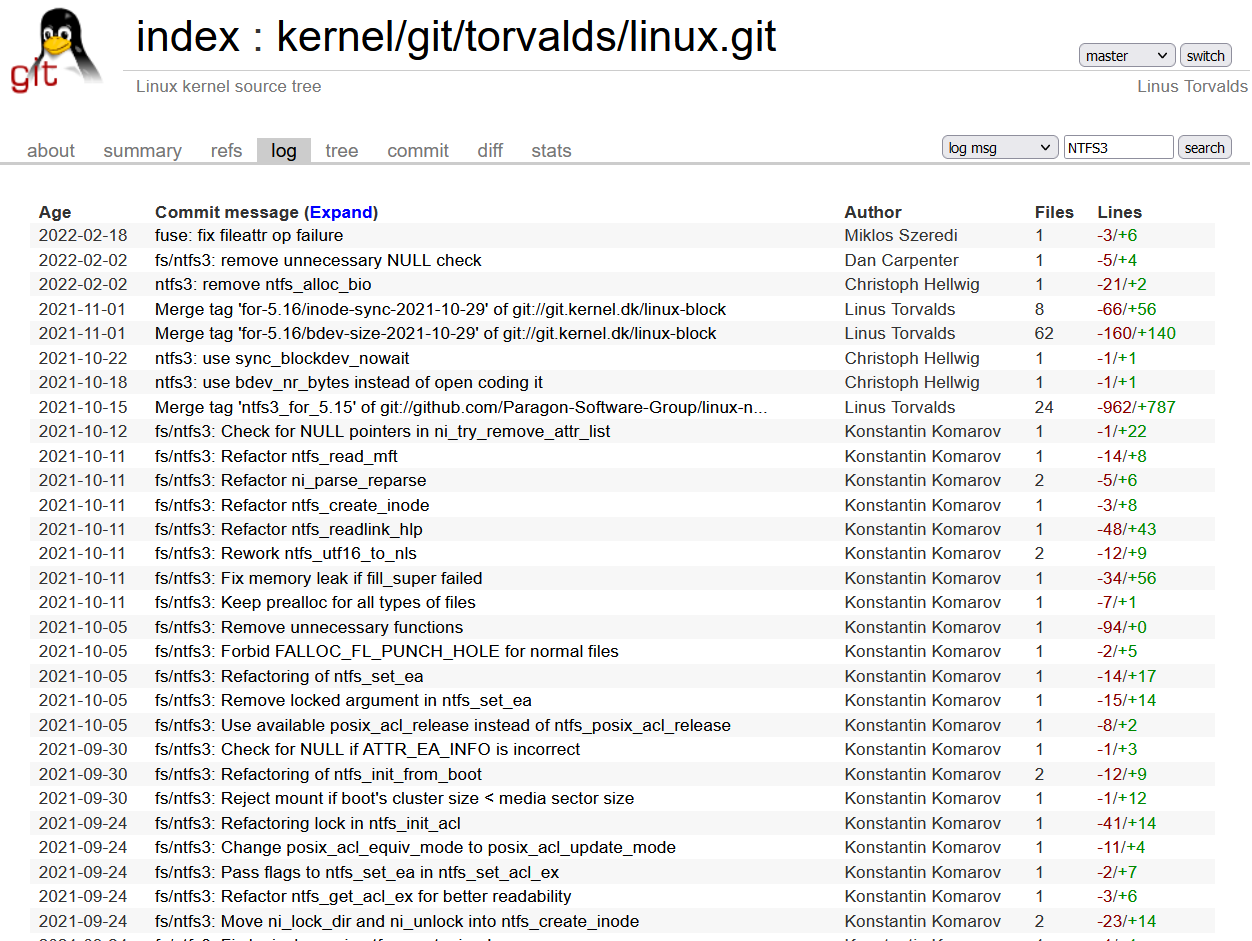This screenshot has height=941, width=1252.
Task: Open 'Refactoring of ntfs_set_ea' commit
Action: [289, 676]
